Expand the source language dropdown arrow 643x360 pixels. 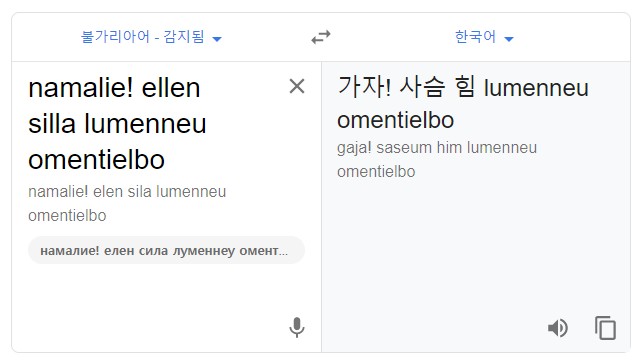217,39
